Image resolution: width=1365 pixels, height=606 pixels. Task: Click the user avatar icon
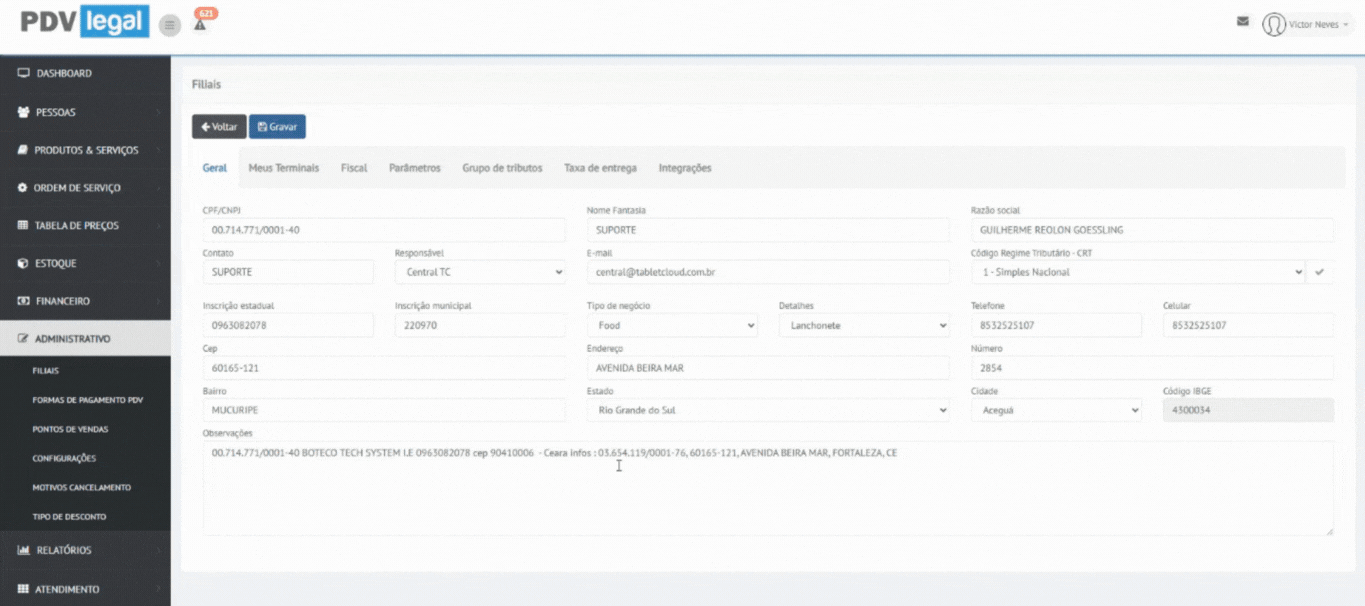(x=1273, y=24)
